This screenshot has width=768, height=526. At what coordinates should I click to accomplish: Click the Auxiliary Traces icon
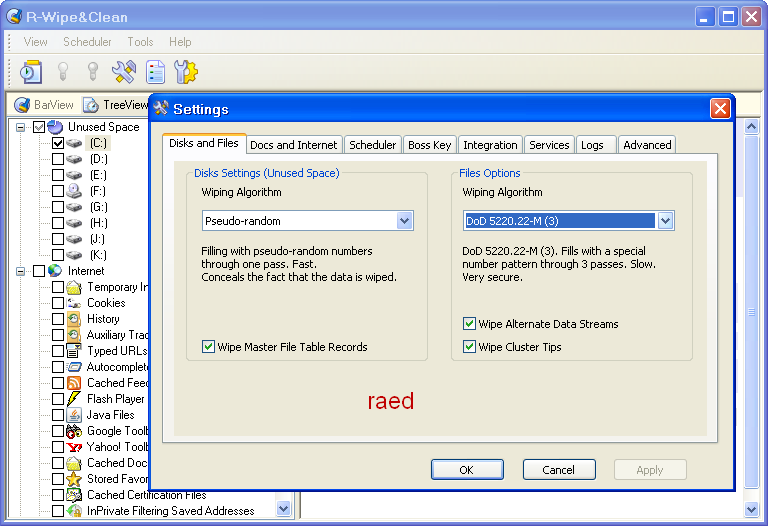tap(74, 335)
